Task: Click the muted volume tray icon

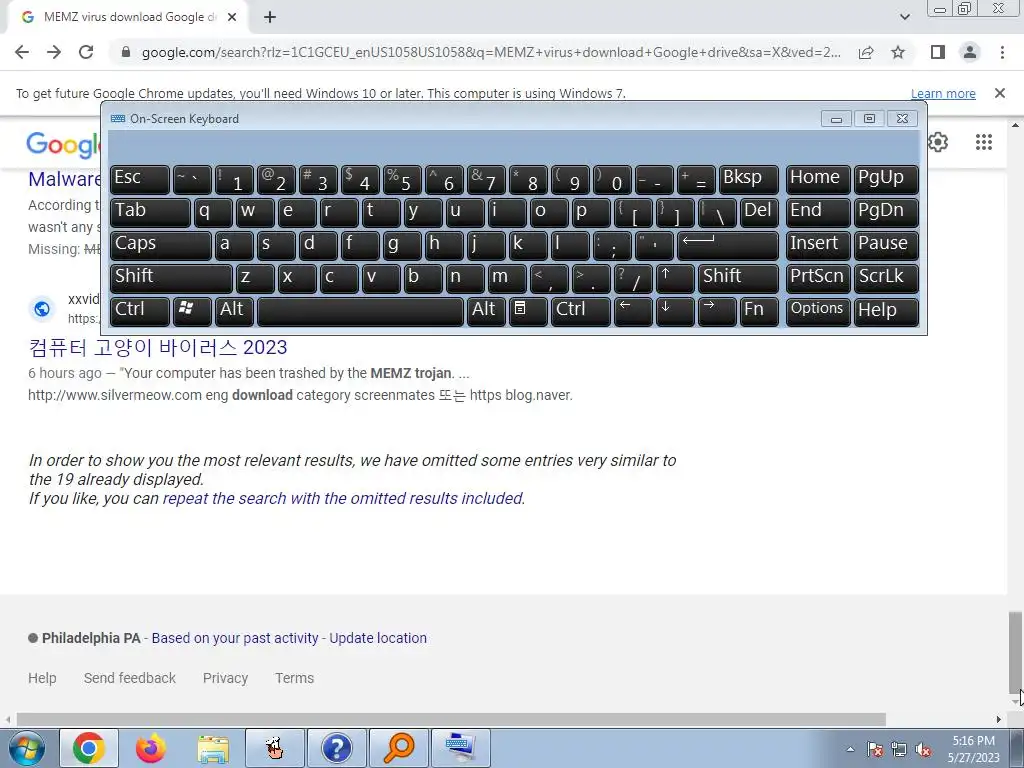Action: click(x=923, y=749)
